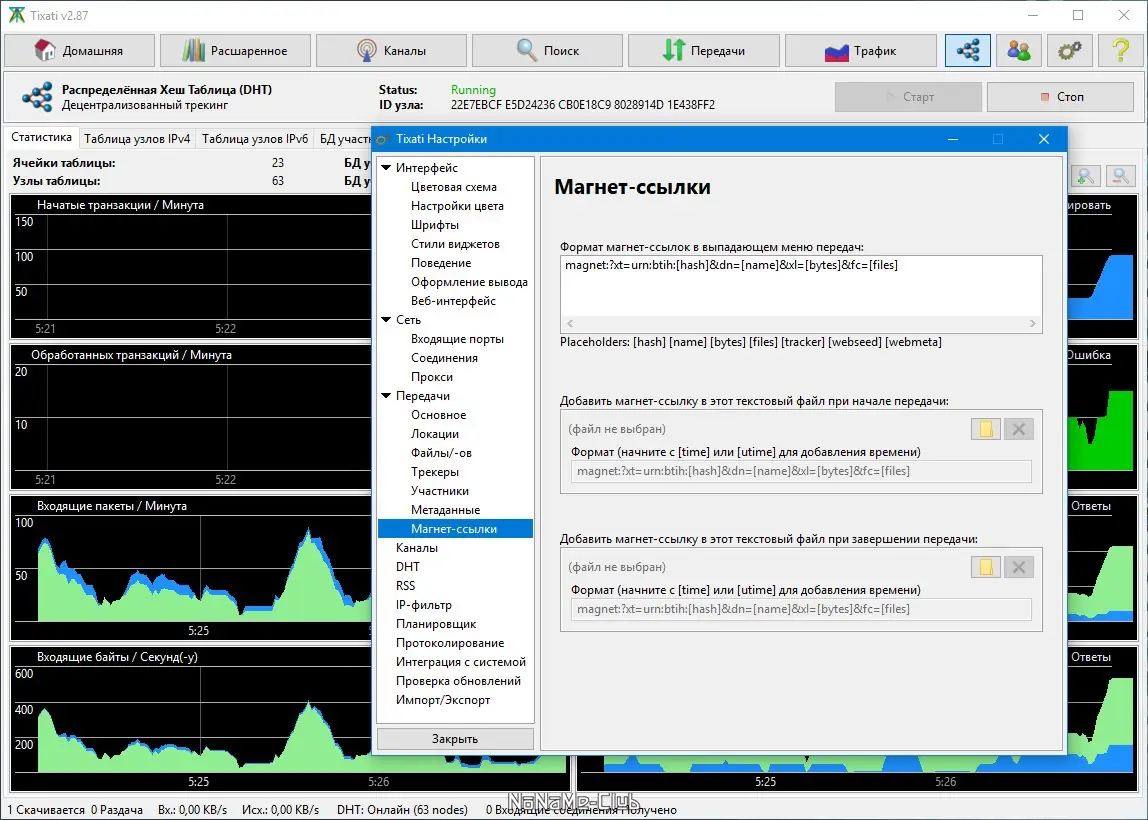The height and width of the screenshot is (820, 1148).
Task: Select Прокси in settings tree
Action: (x=431, y=377)
